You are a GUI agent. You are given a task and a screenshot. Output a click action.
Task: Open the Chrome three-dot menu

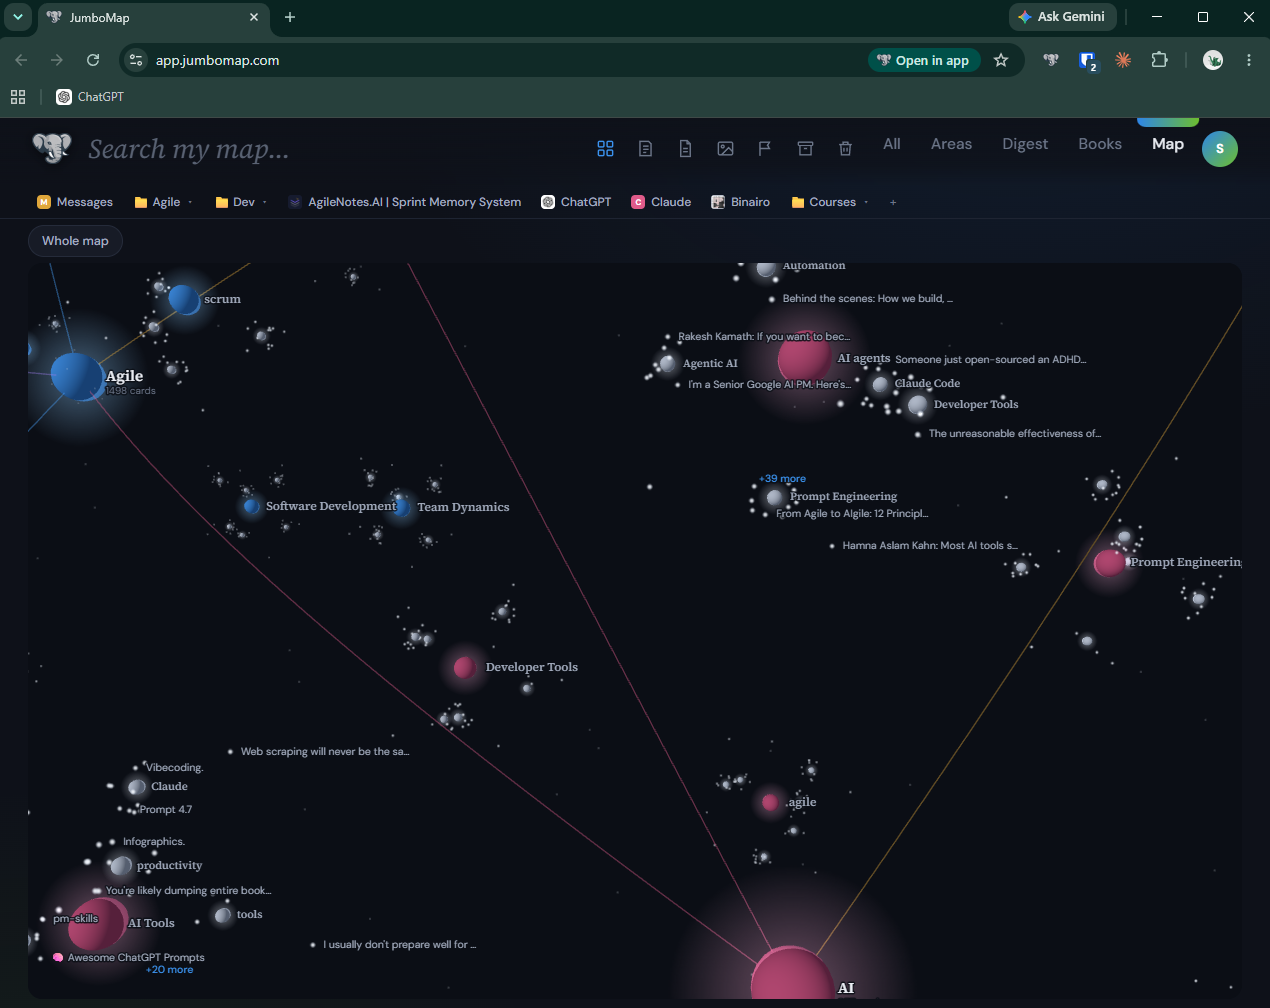pos(1249,60)
